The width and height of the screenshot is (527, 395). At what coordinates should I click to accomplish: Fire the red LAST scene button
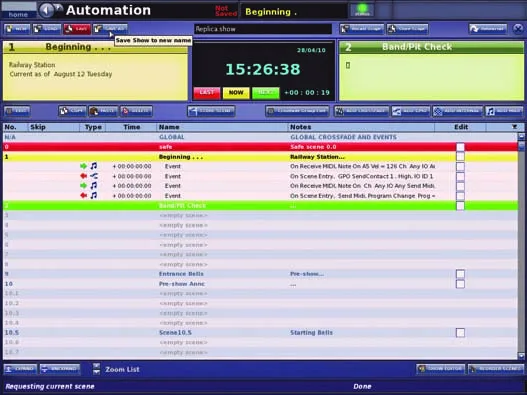pos(207,92)
